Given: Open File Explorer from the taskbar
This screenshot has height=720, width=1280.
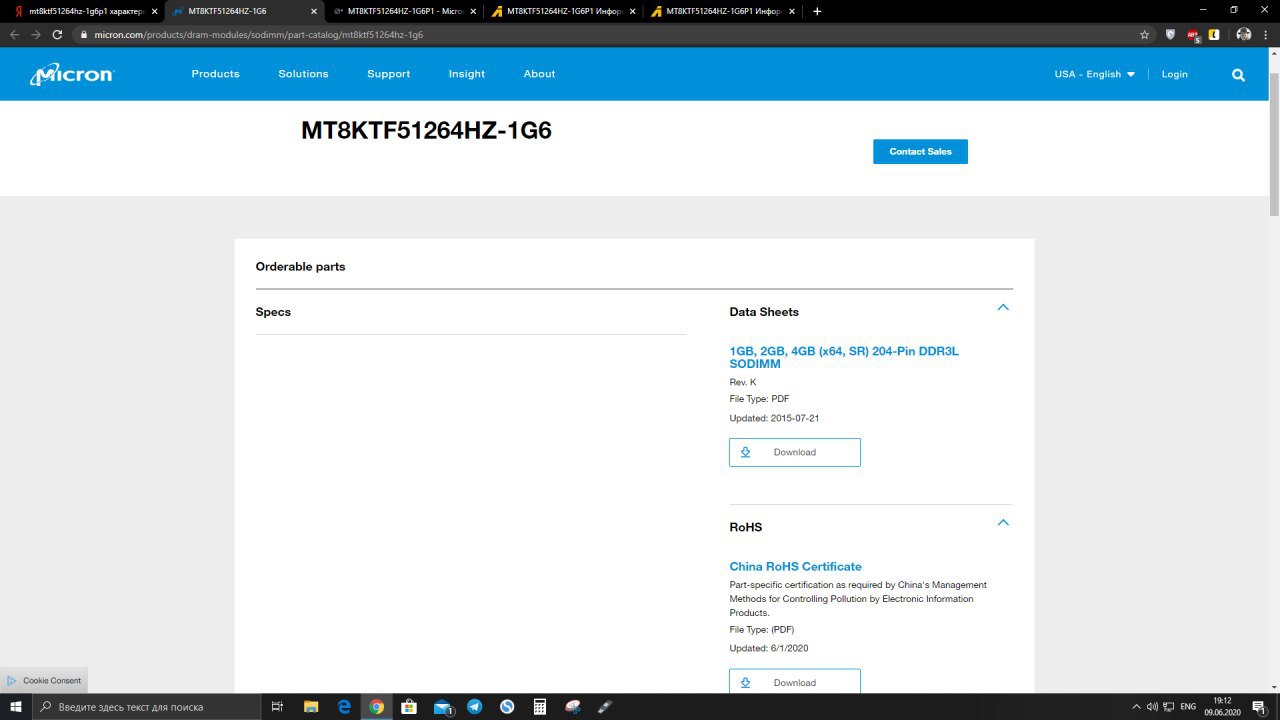Looking at the screenshot, I should [x=311, y=706].
